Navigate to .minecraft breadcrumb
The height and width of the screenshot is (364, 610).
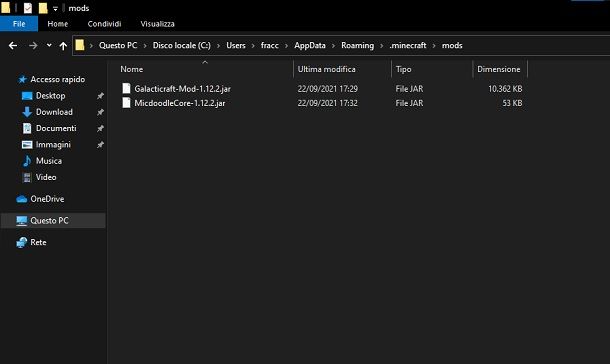point(408,46)
